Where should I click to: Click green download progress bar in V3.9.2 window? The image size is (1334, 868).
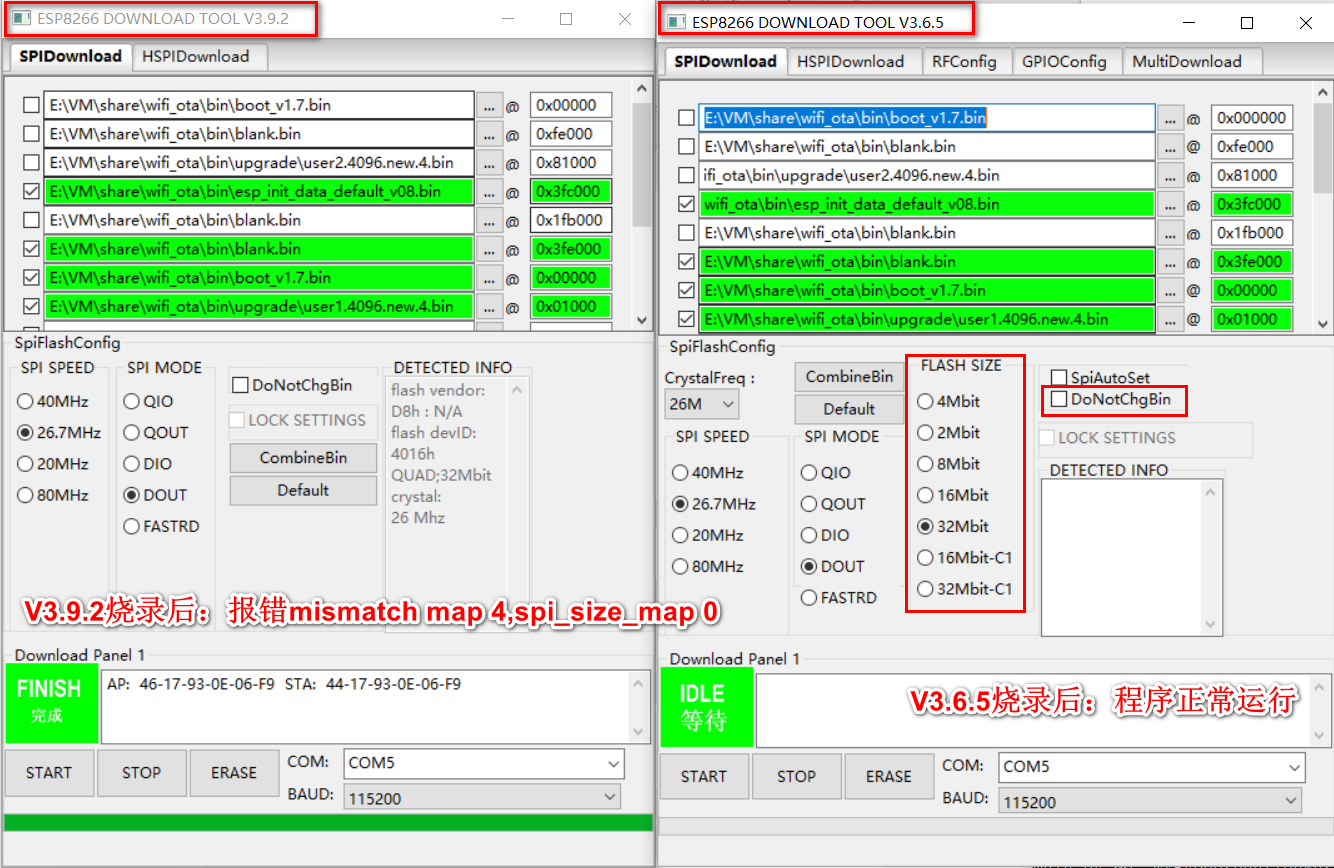[328, 822]
